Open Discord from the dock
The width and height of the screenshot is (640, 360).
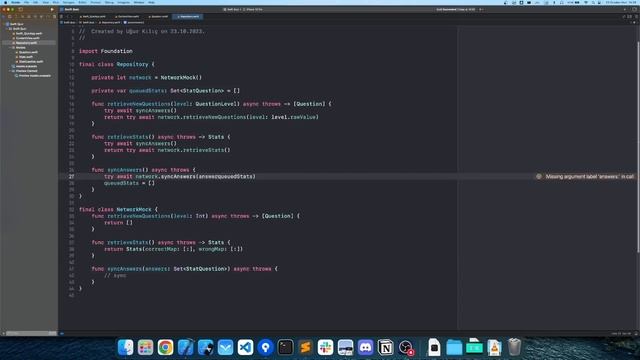(365, 347)
